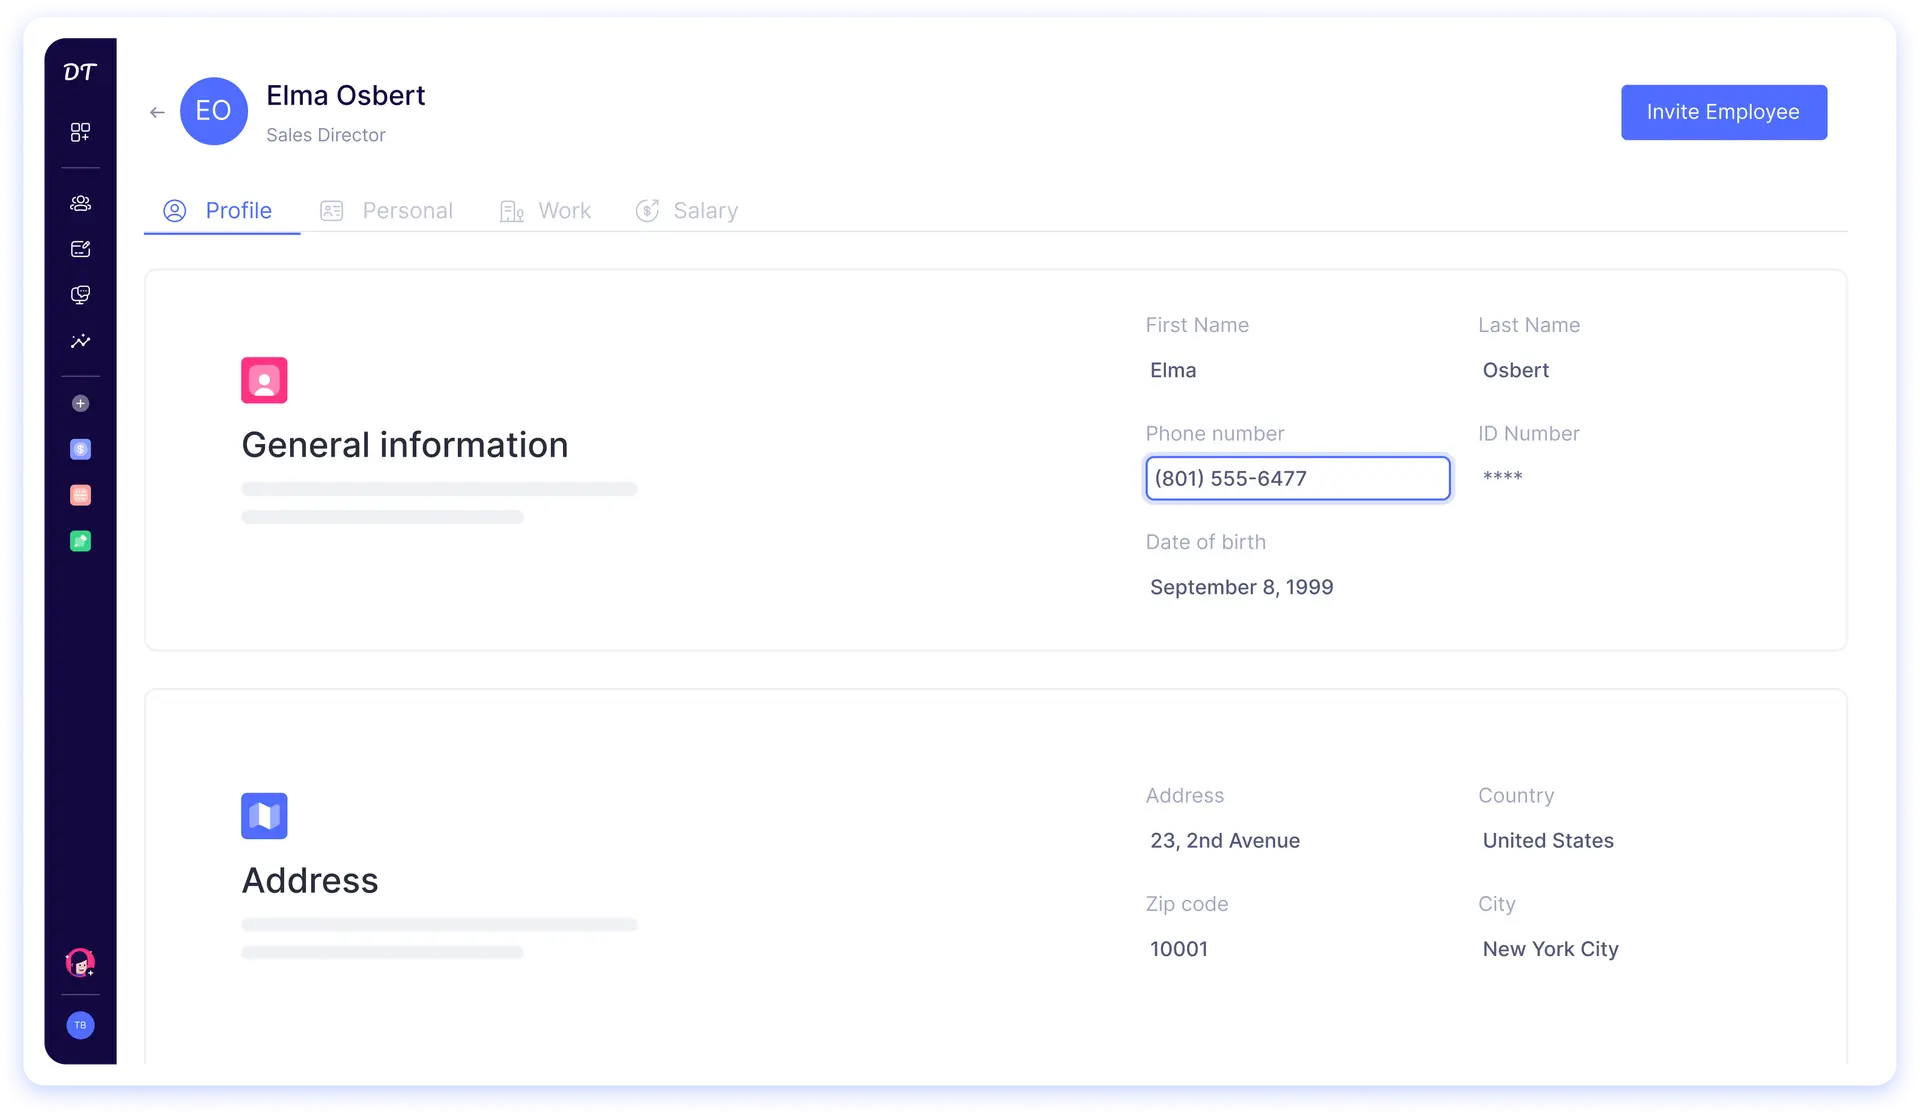Open the people/team icon in sidebar

pos(80,203)
